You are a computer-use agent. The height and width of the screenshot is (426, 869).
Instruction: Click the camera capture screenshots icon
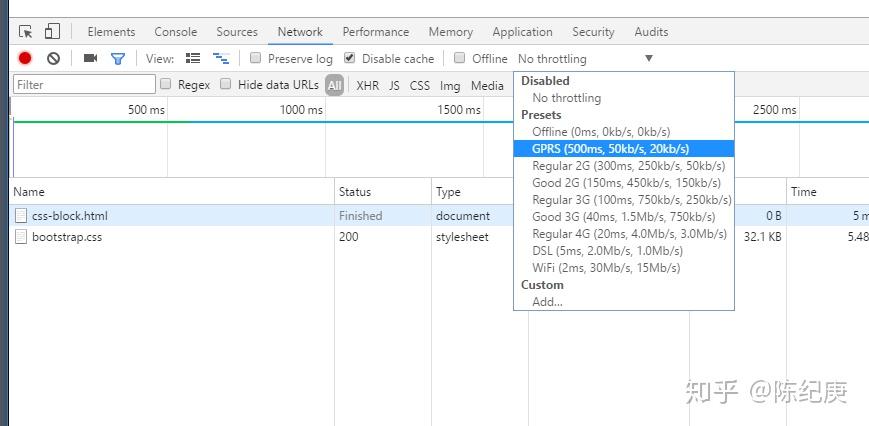pyautogui.click(x=90, y=59)
